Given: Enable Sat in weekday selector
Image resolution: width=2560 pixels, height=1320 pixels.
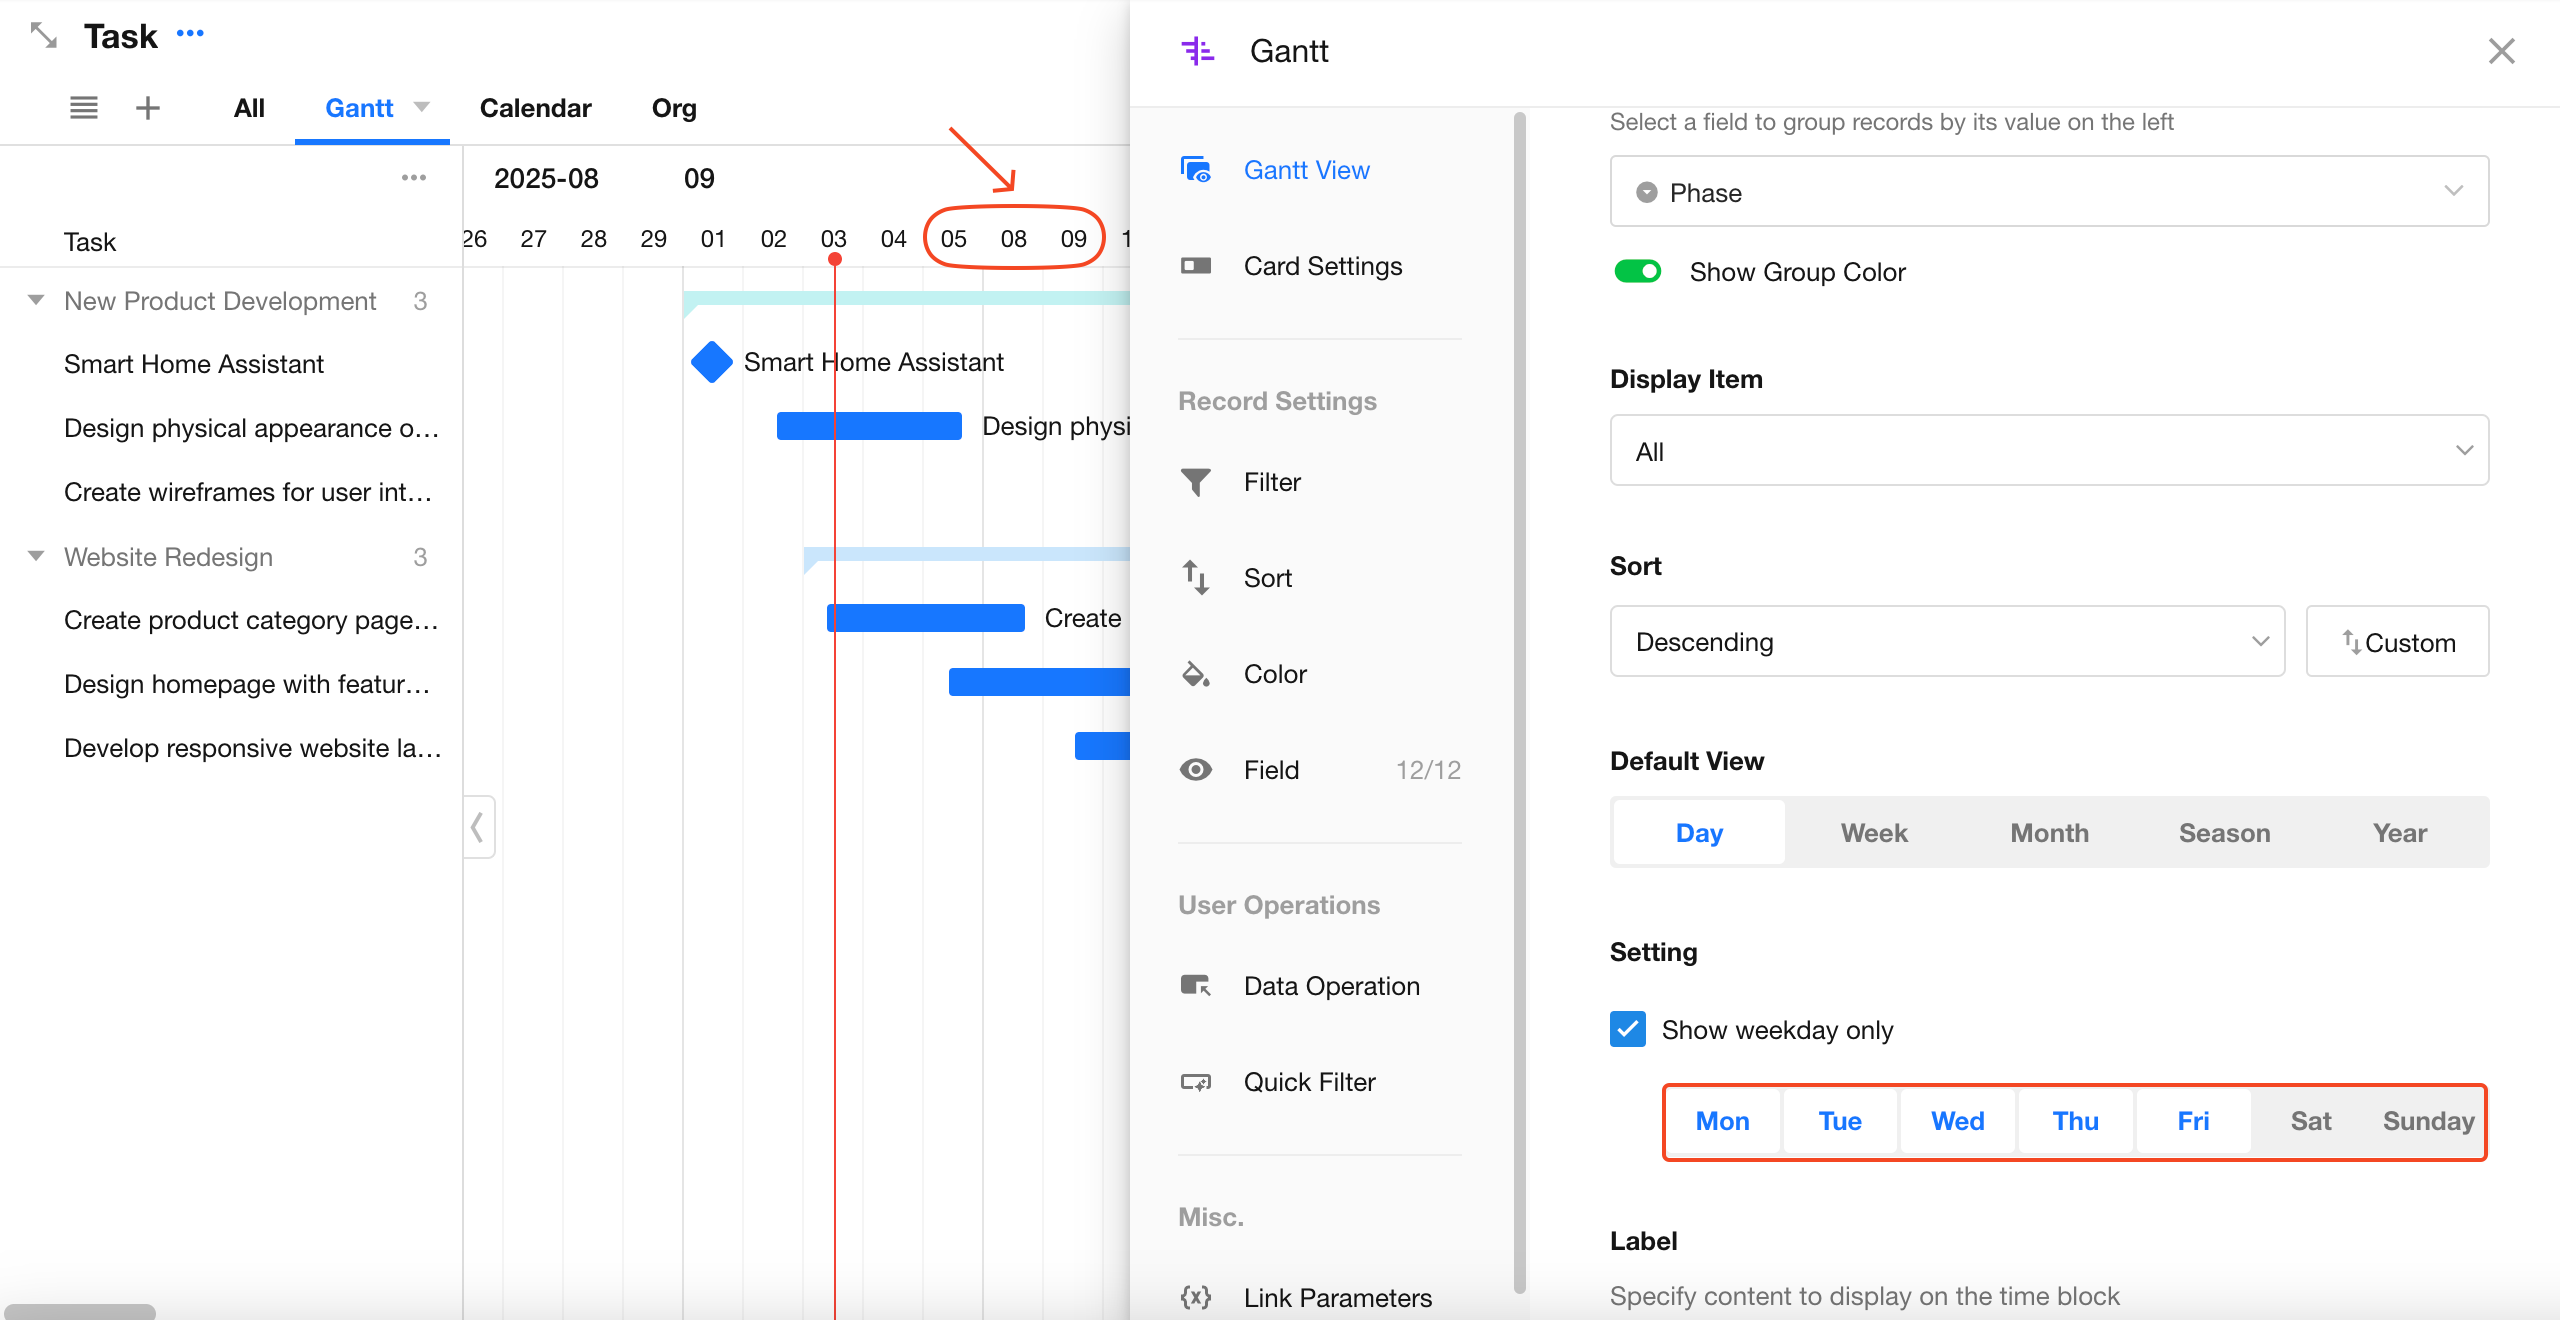Looking at the screenshot, I should coord(2310,1121).
